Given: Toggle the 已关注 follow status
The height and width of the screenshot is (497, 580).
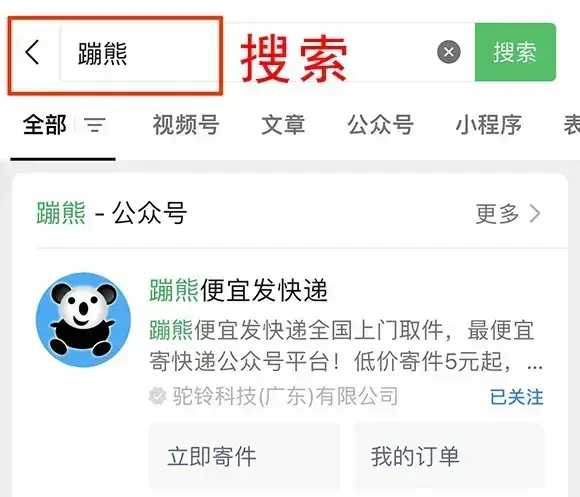Looking at the screenshot, I should (x=517, y=397).
